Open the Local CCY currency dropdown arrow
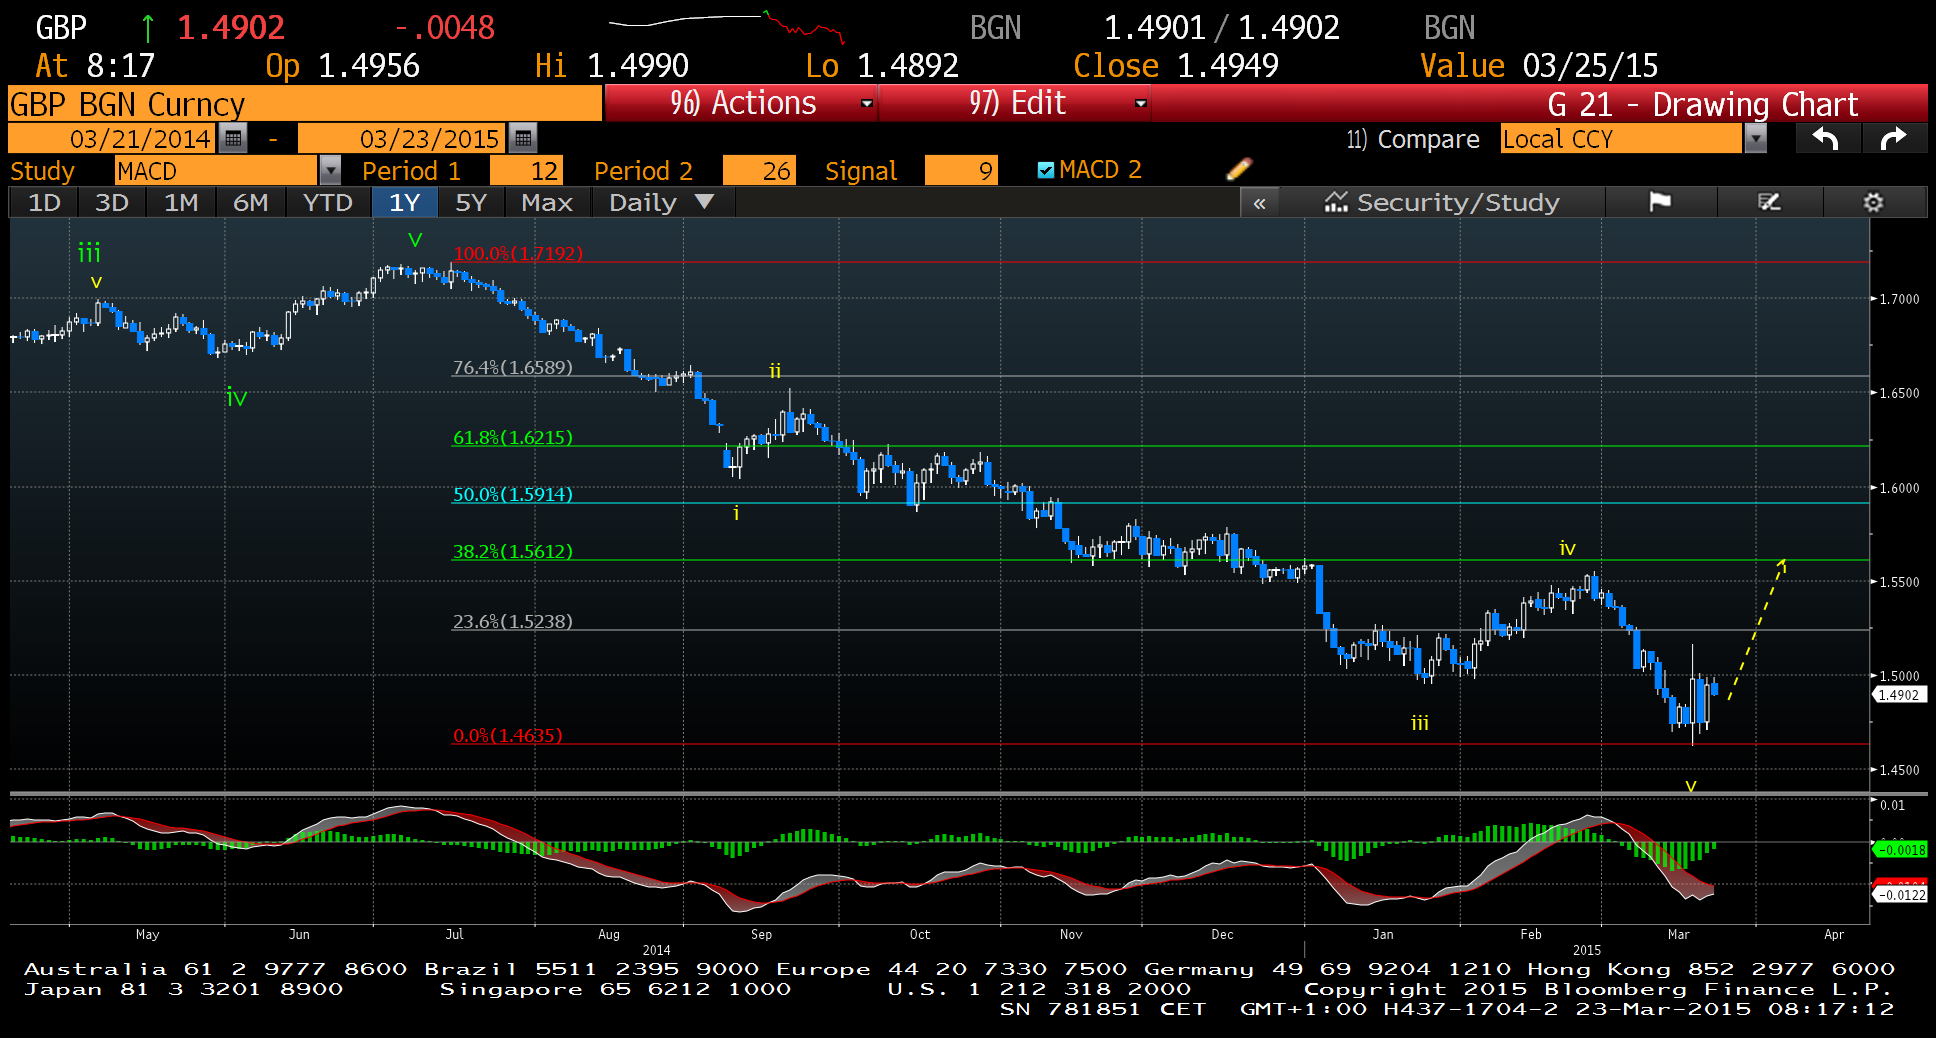Screen dimensions: 1936x1038 1755,139
